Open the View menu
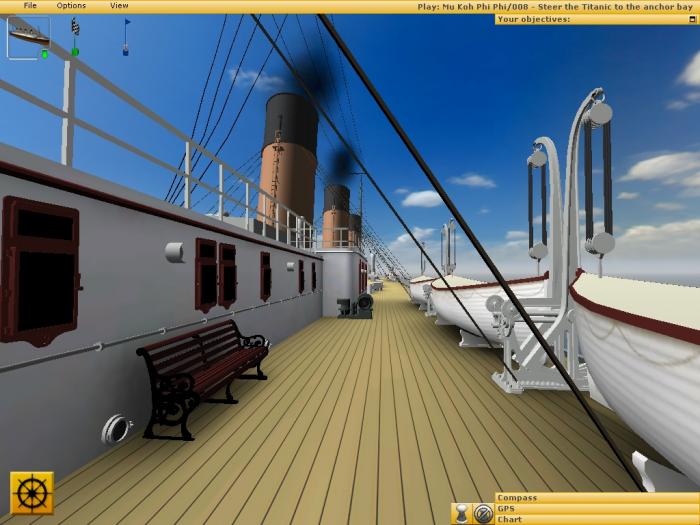Viewport: 700px width, 525px height. (x=119, y=6)
